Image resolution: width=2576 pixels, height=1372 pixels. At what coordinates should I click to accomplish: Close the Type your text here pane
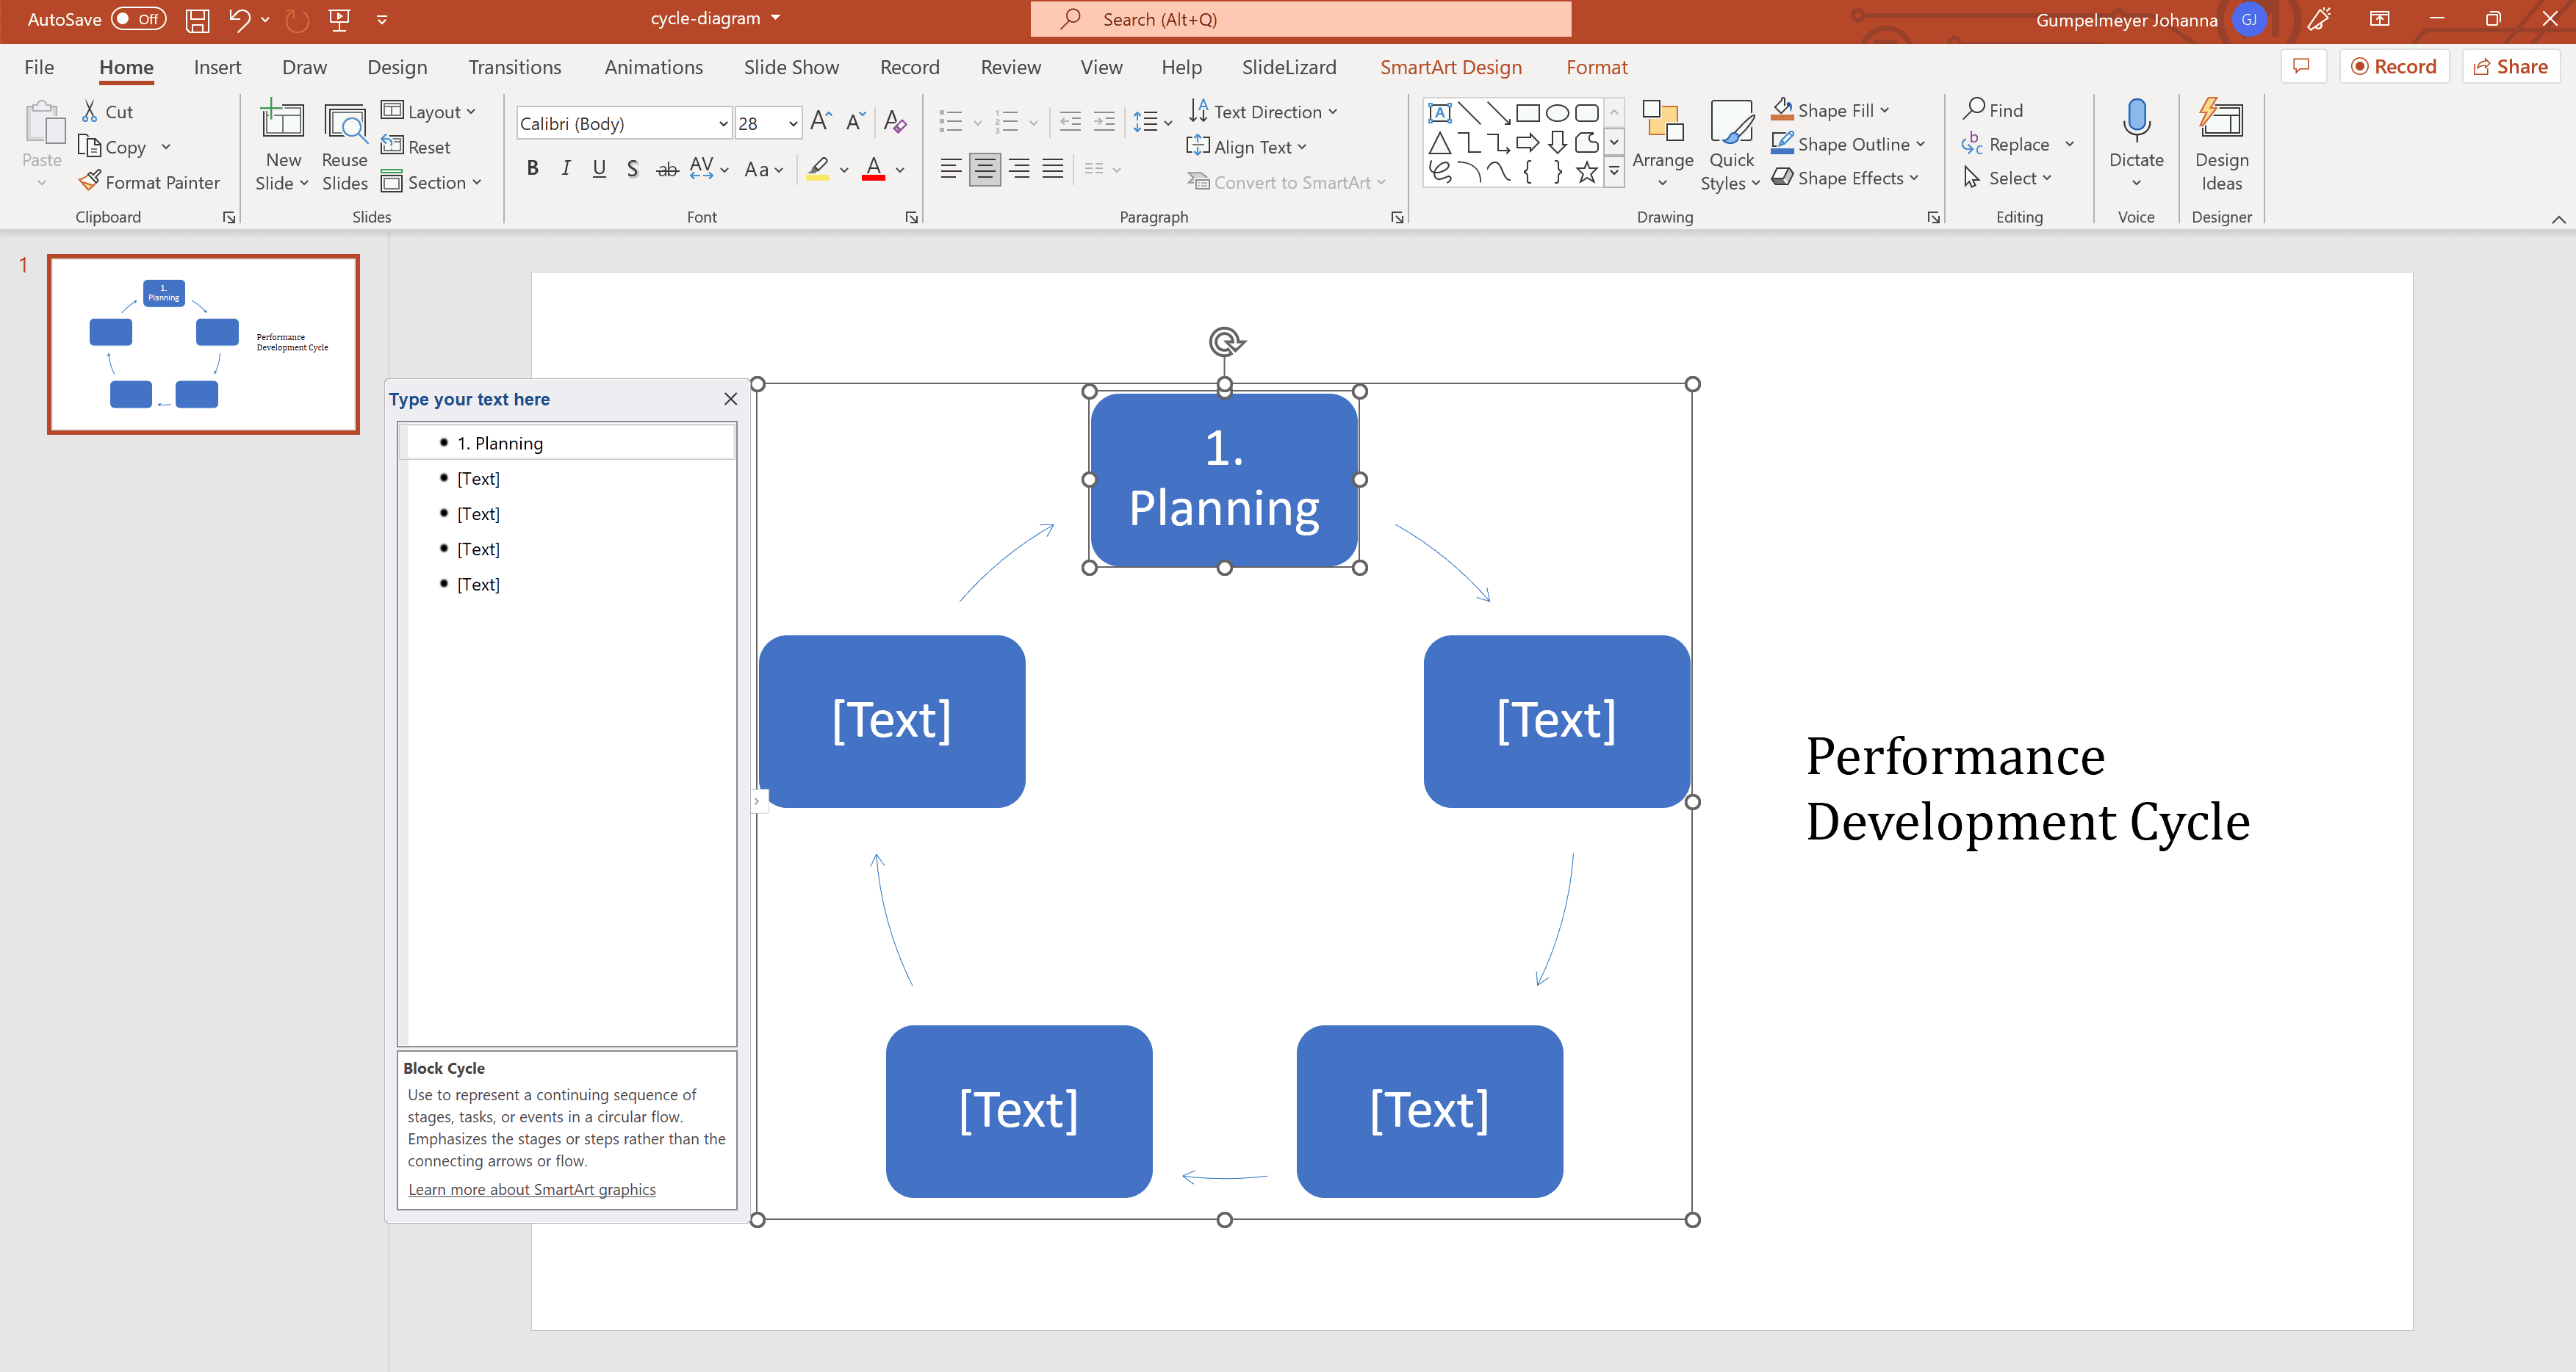(x=731, y=399)
